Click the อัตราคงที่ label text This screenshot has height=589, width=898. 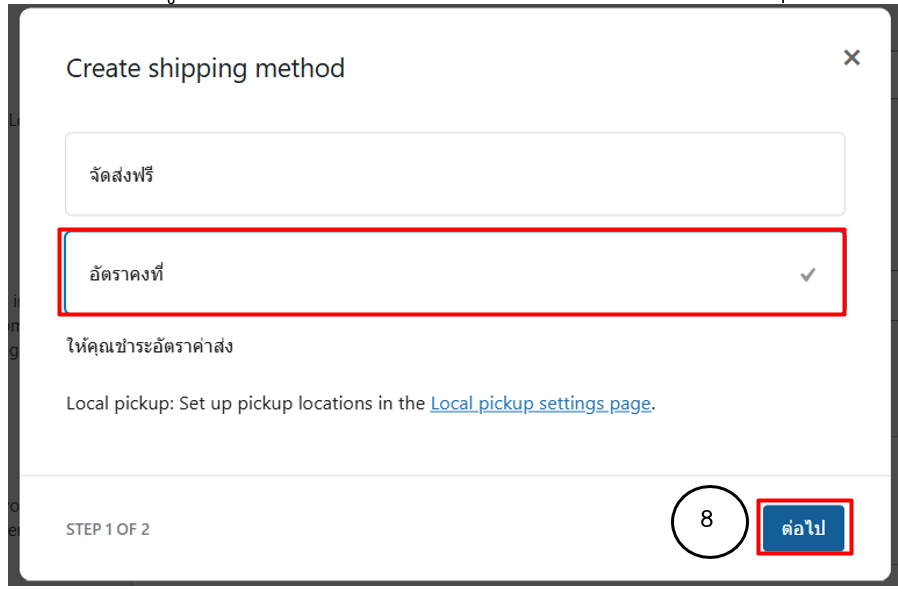[x=126, y=274]
